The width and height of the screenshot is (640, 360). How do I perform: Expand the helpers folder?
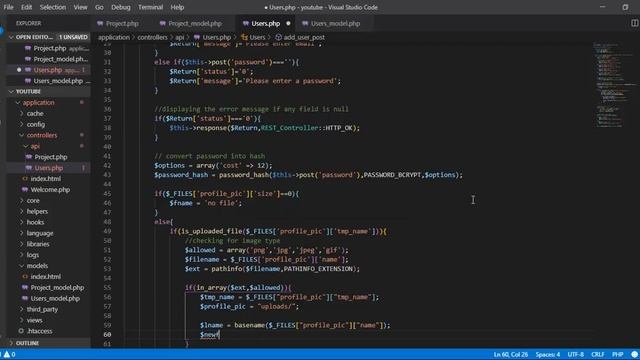click(x=37, y=211)
